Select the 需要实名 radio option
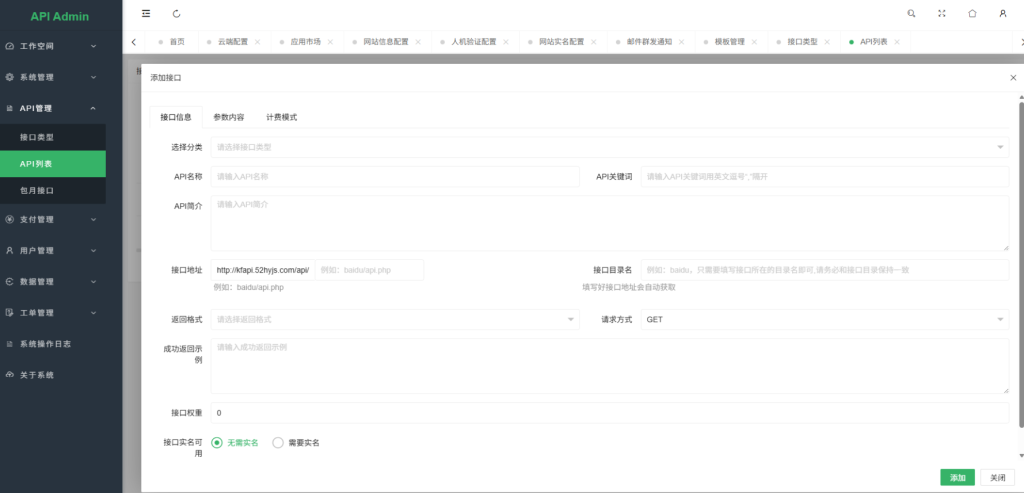Viewport: 1024px width, 493px height. pos(296,443)
